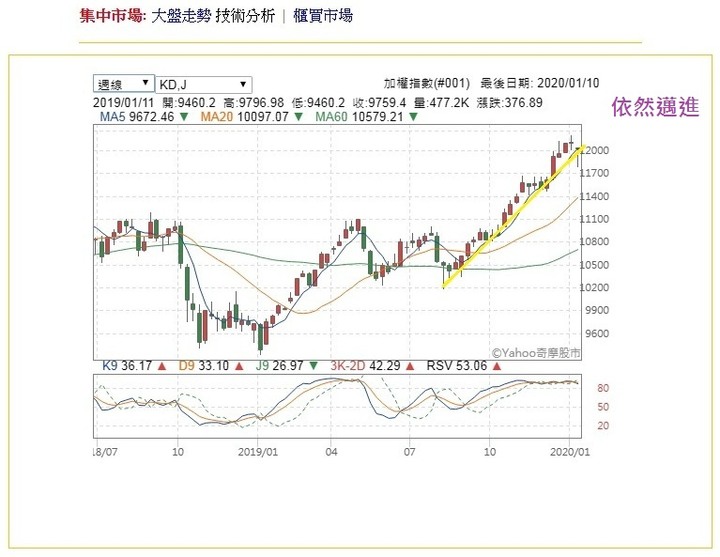Open the KD,J indicator dropdown
720x557 pixels.
pos(204,84)
